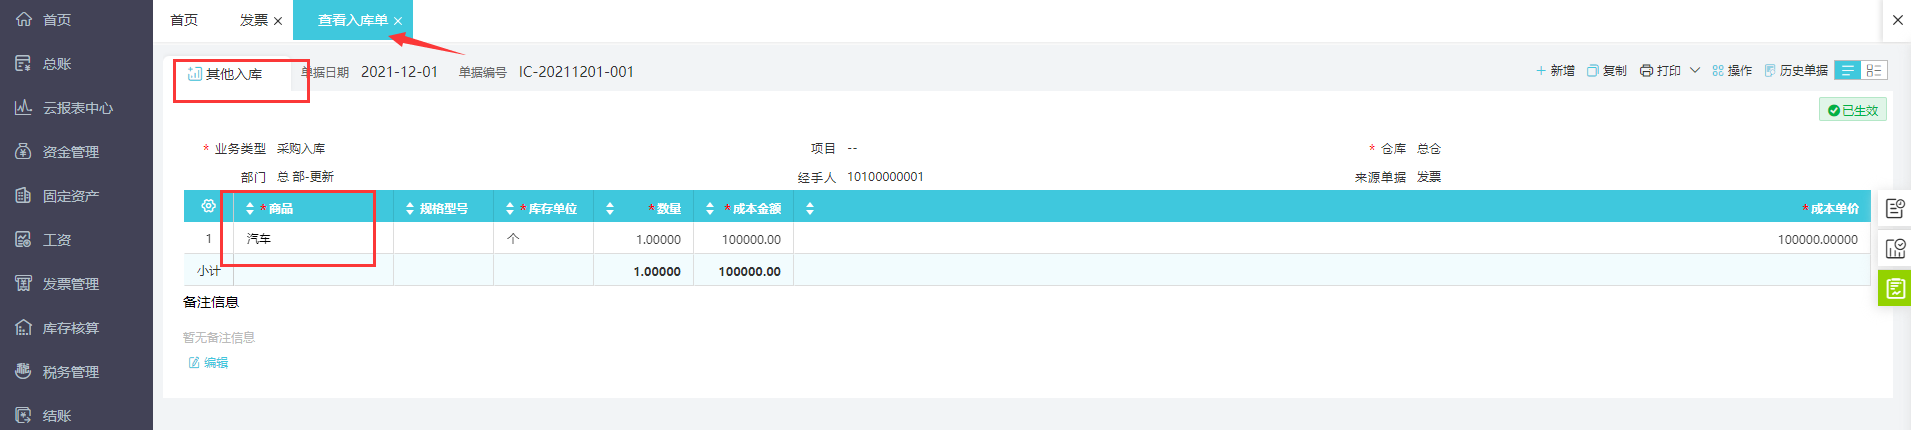Open 云报表中心 in the sidebar
The image size is (1911, 430).
(x=76, y=108)
